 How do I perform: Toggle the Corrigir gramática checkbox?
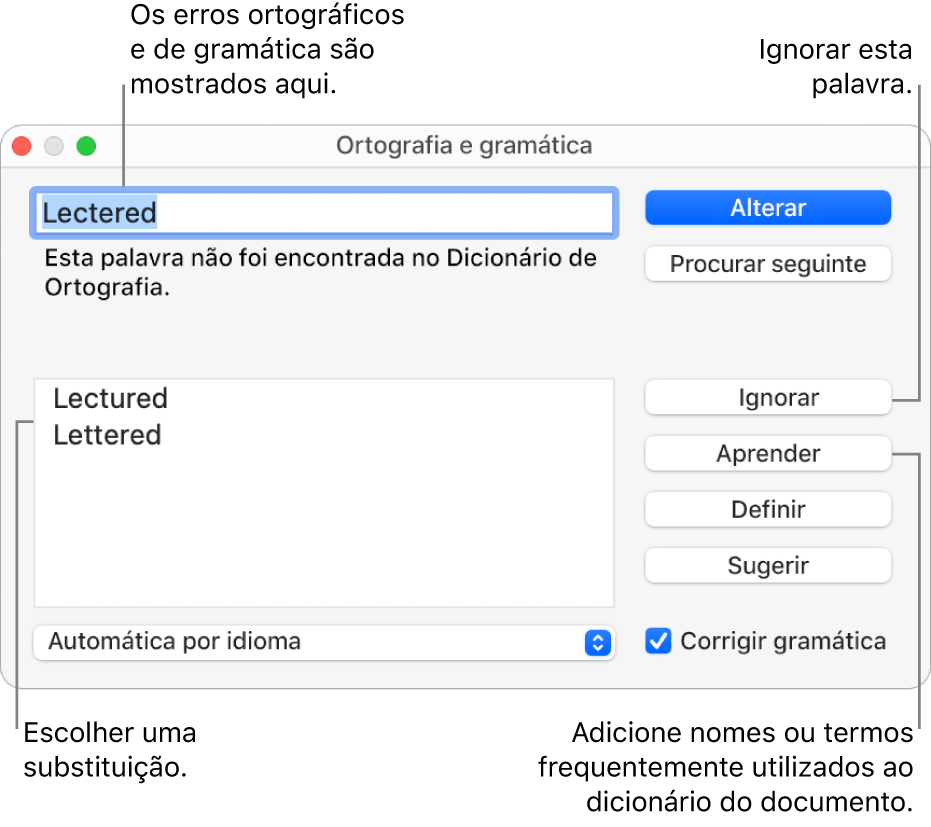tap(658, 641)
